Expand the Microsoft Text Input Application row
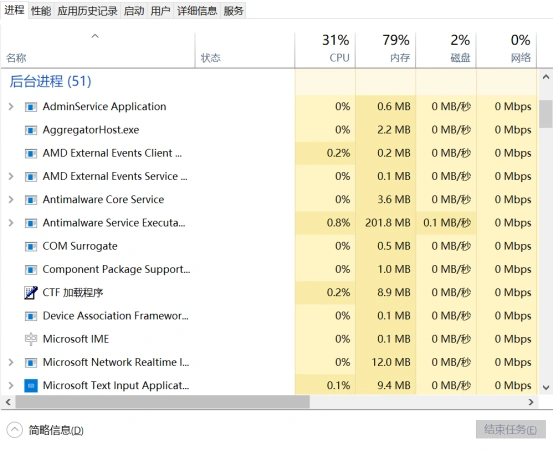The width and height of the screenshot is (553, 451). point(11,386)
